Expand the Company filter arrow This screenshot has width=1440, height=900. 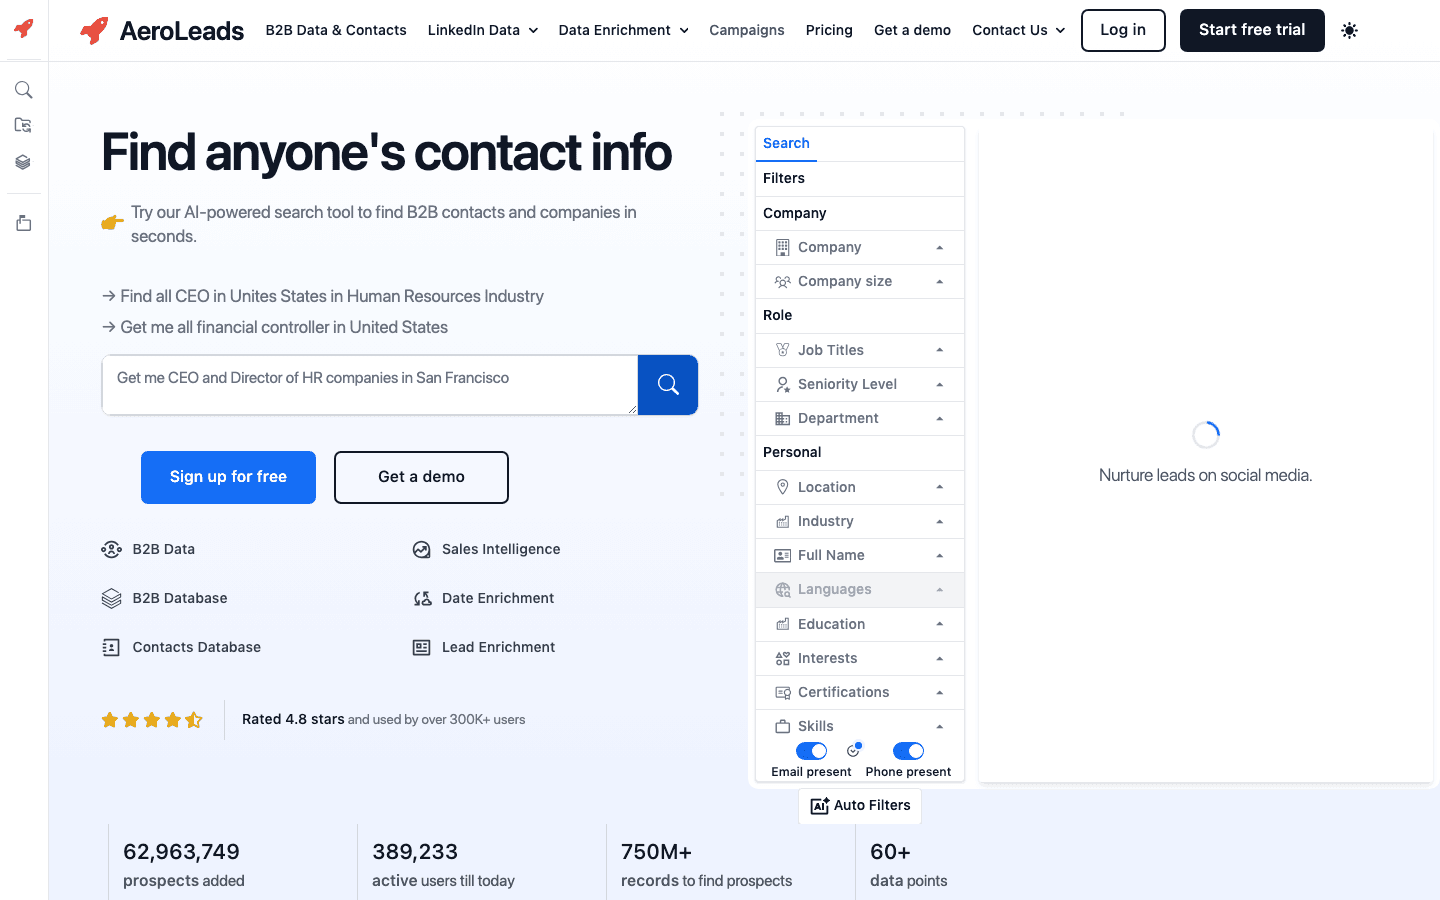click(940, 247)
